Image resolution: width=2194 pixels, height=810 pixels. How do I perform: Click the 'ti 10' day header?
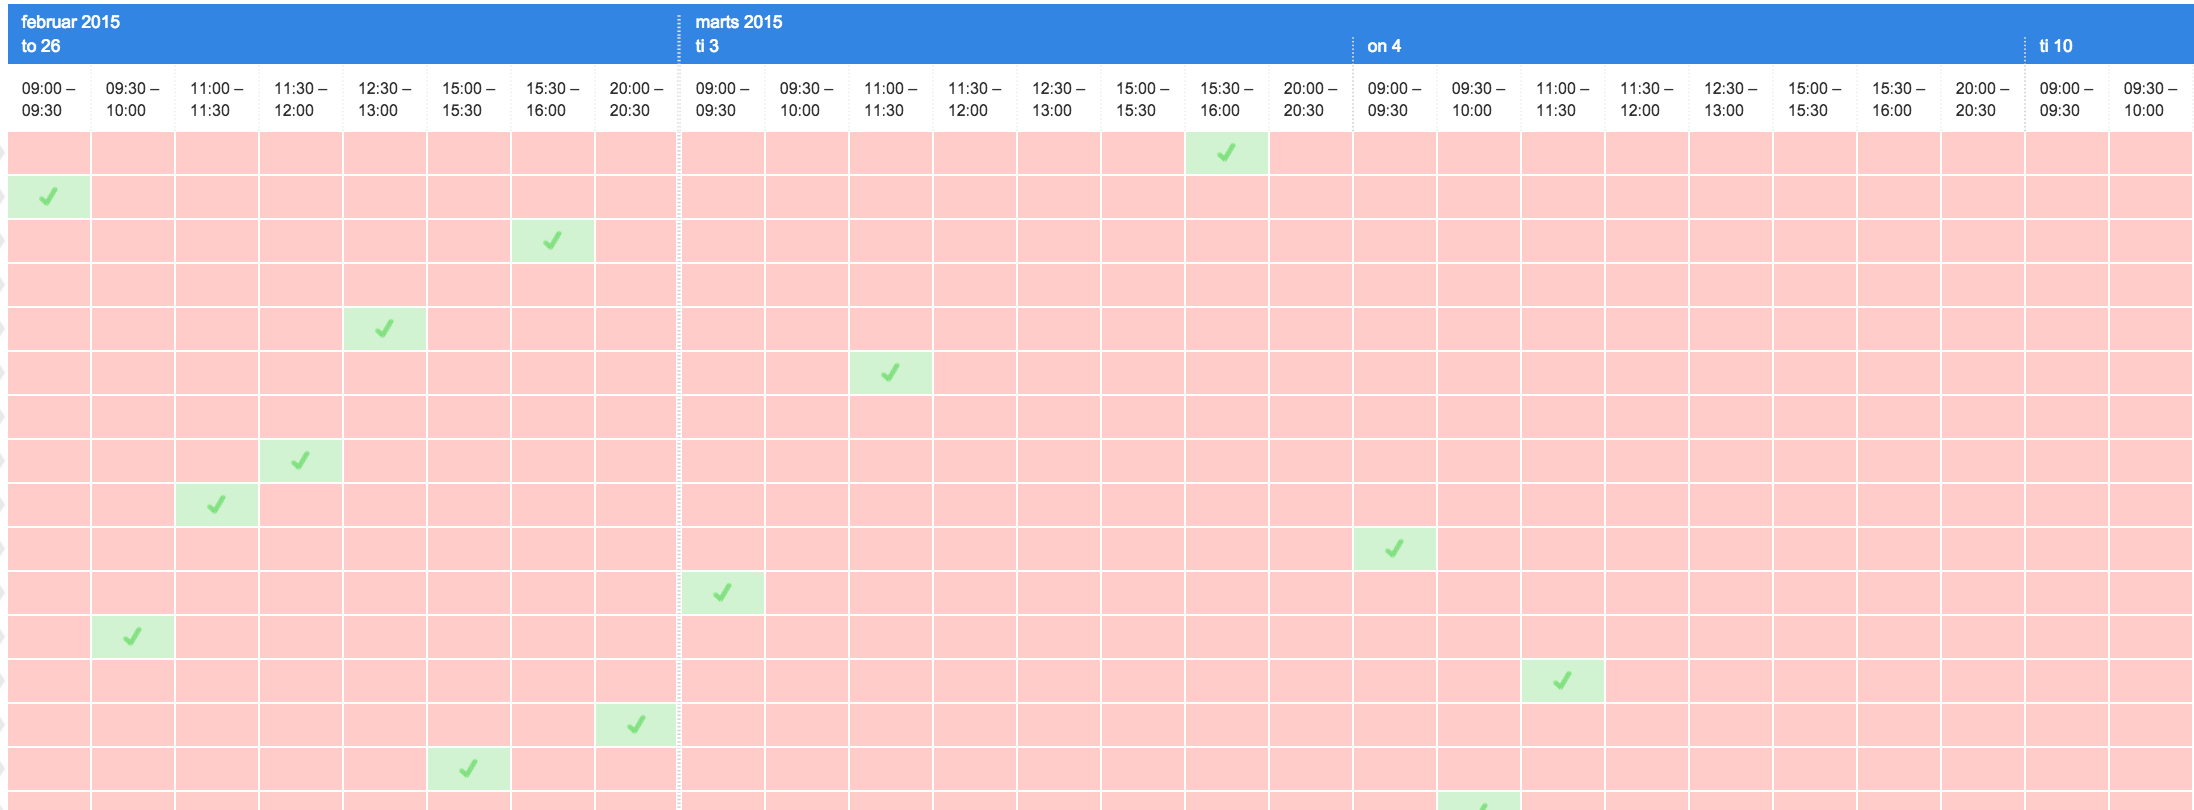pyautogui.click(x=2056, y=46)
